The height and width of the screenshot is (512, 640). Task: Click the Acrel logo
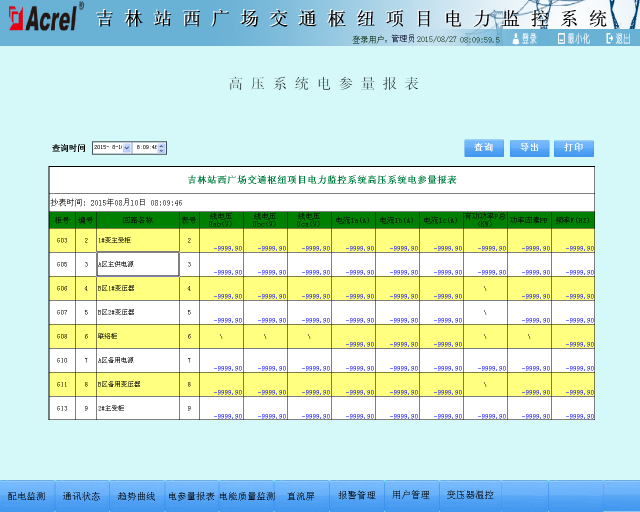(46, 18)
